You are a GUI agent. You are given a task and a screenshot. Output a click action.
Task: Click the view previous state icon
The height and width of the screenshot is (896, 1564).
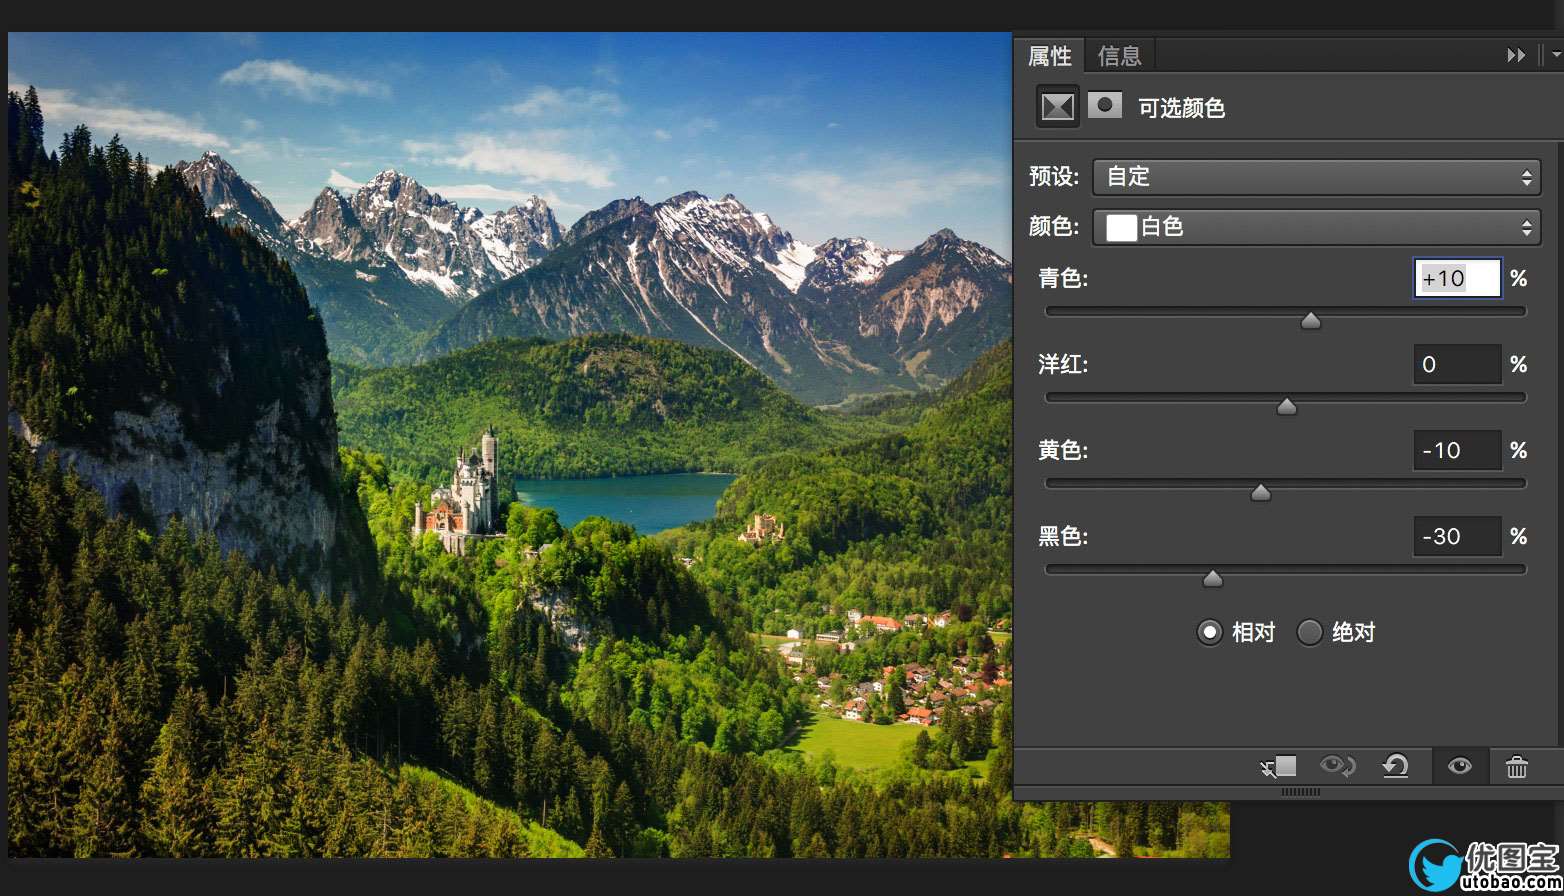coord(1338,767)
